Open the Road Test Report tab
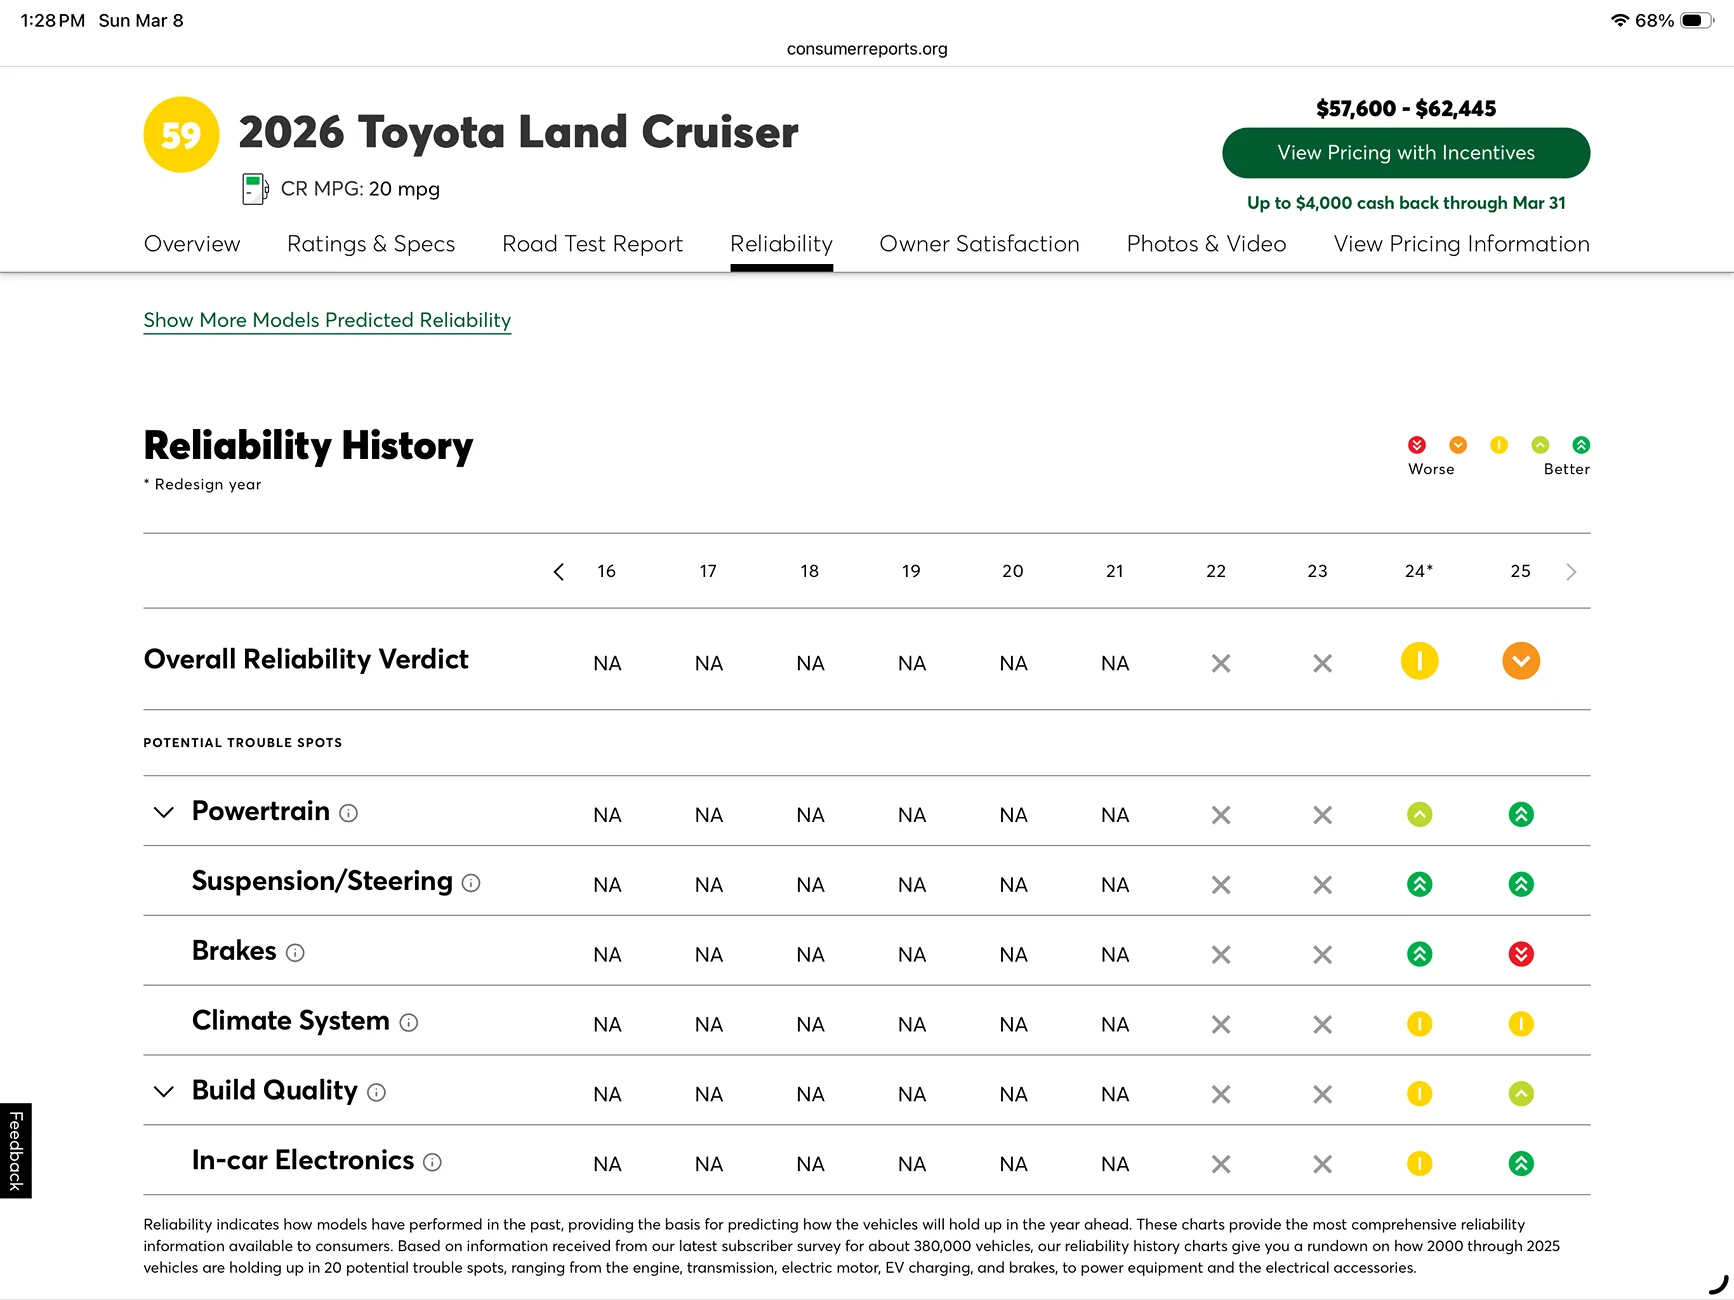This screenshot has height=1300, width=1734. pyautogui.click(x=592, y=244)
